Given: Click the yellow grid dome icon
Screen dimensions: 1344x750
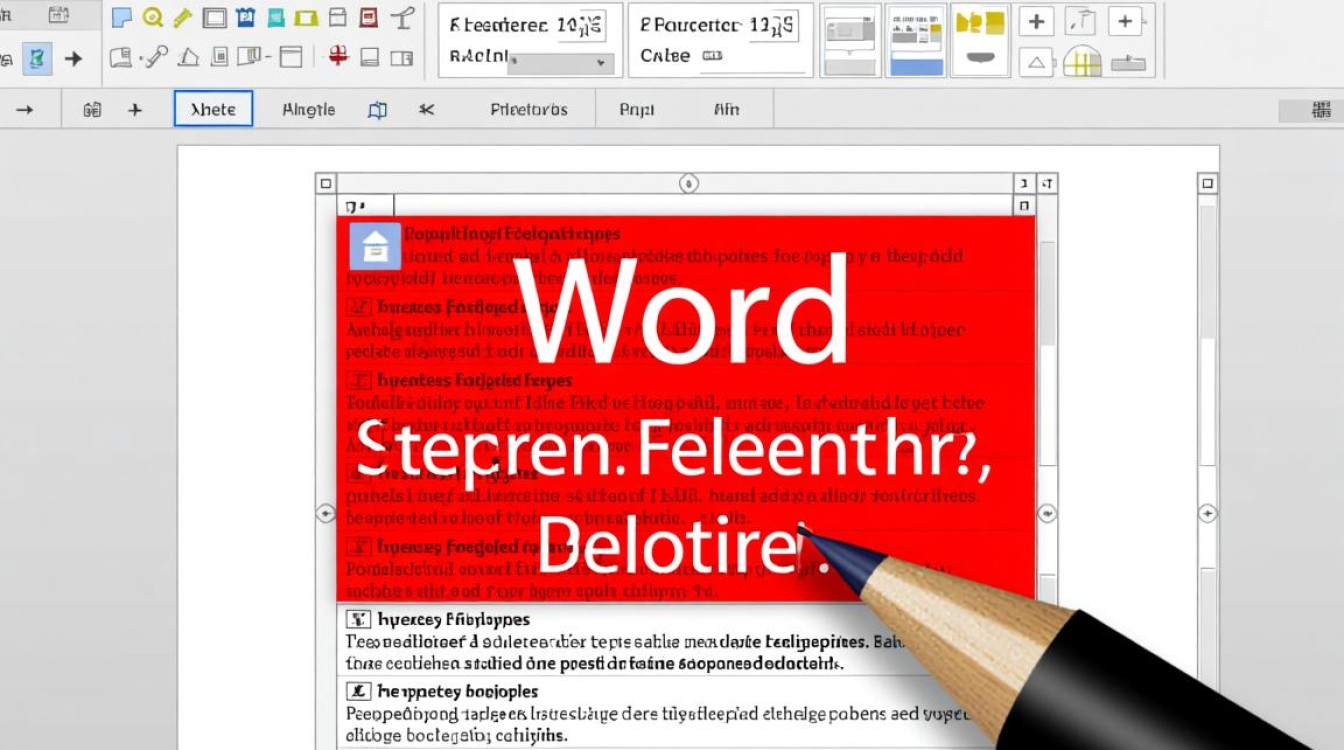Looking at the screenshot, I should (x=1082, y=62).
